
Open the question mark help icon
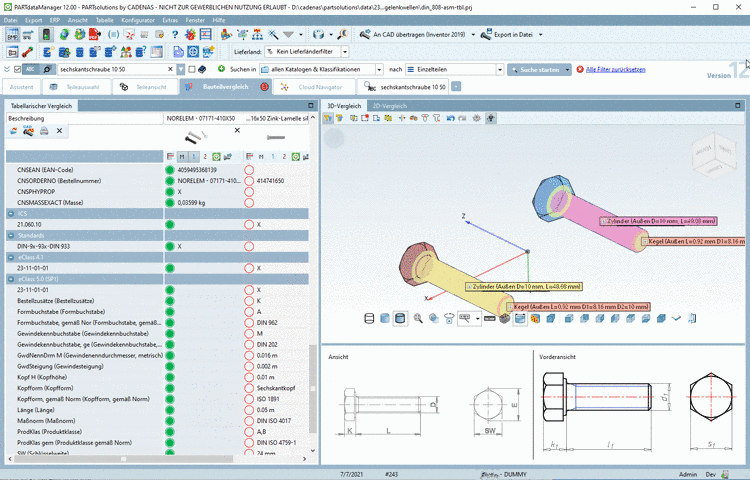pyautogui.click(x=175, y=34)
